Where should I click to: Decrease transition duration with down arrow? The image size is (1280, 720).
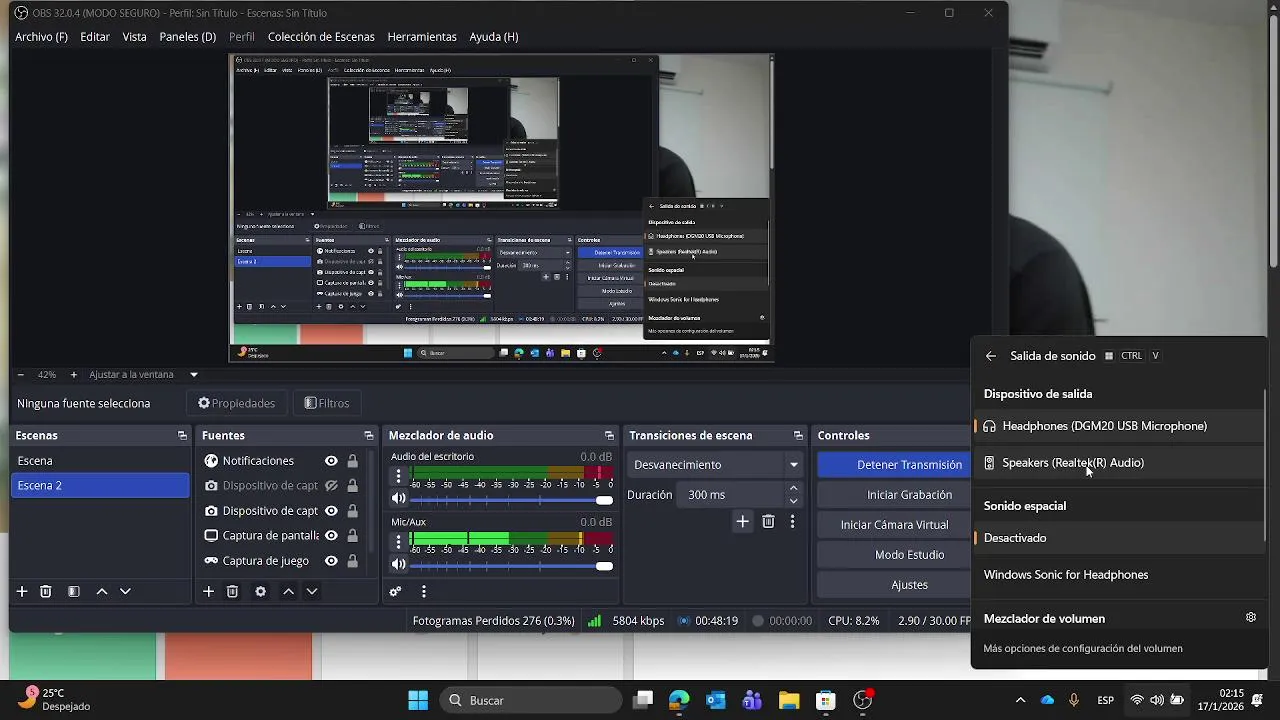point(793,501)
